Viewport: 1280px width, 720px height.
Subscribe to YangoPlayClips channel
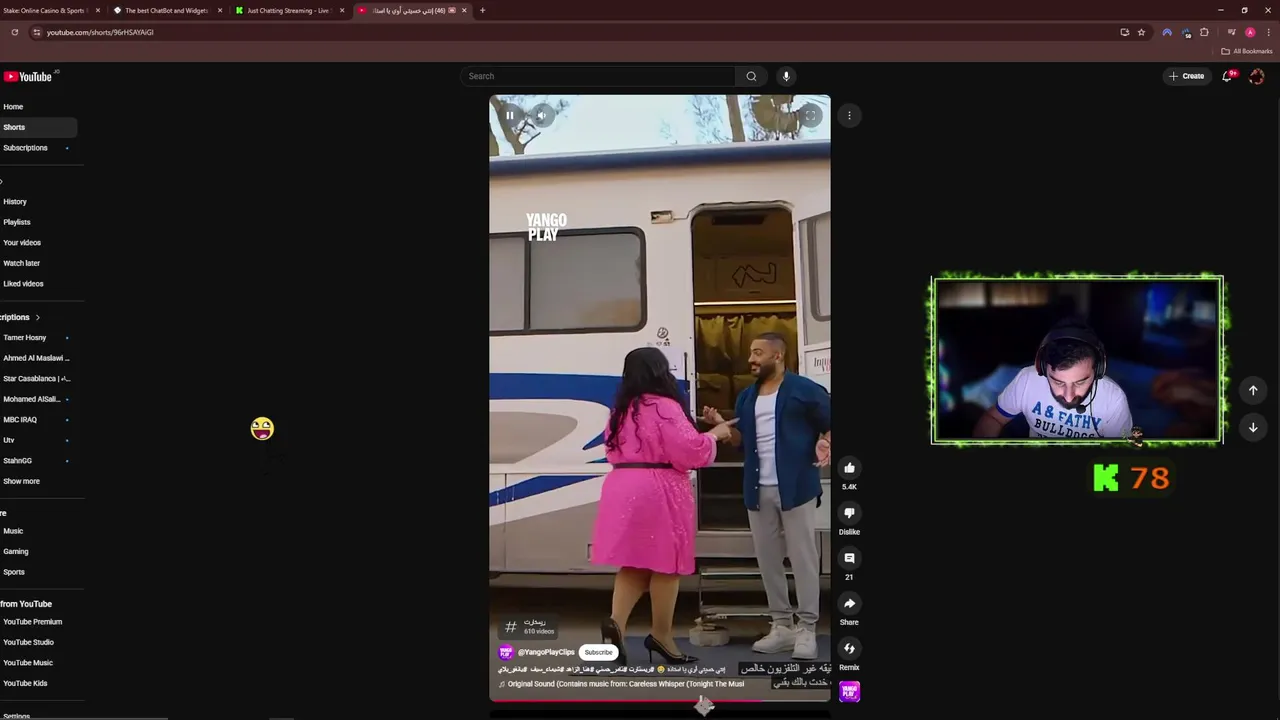click(598, 652)
